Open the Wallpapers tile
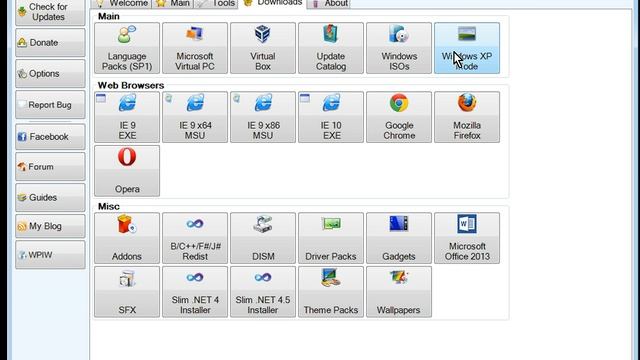640x360 pixels. pyautogui.click(x=399, y=292)
